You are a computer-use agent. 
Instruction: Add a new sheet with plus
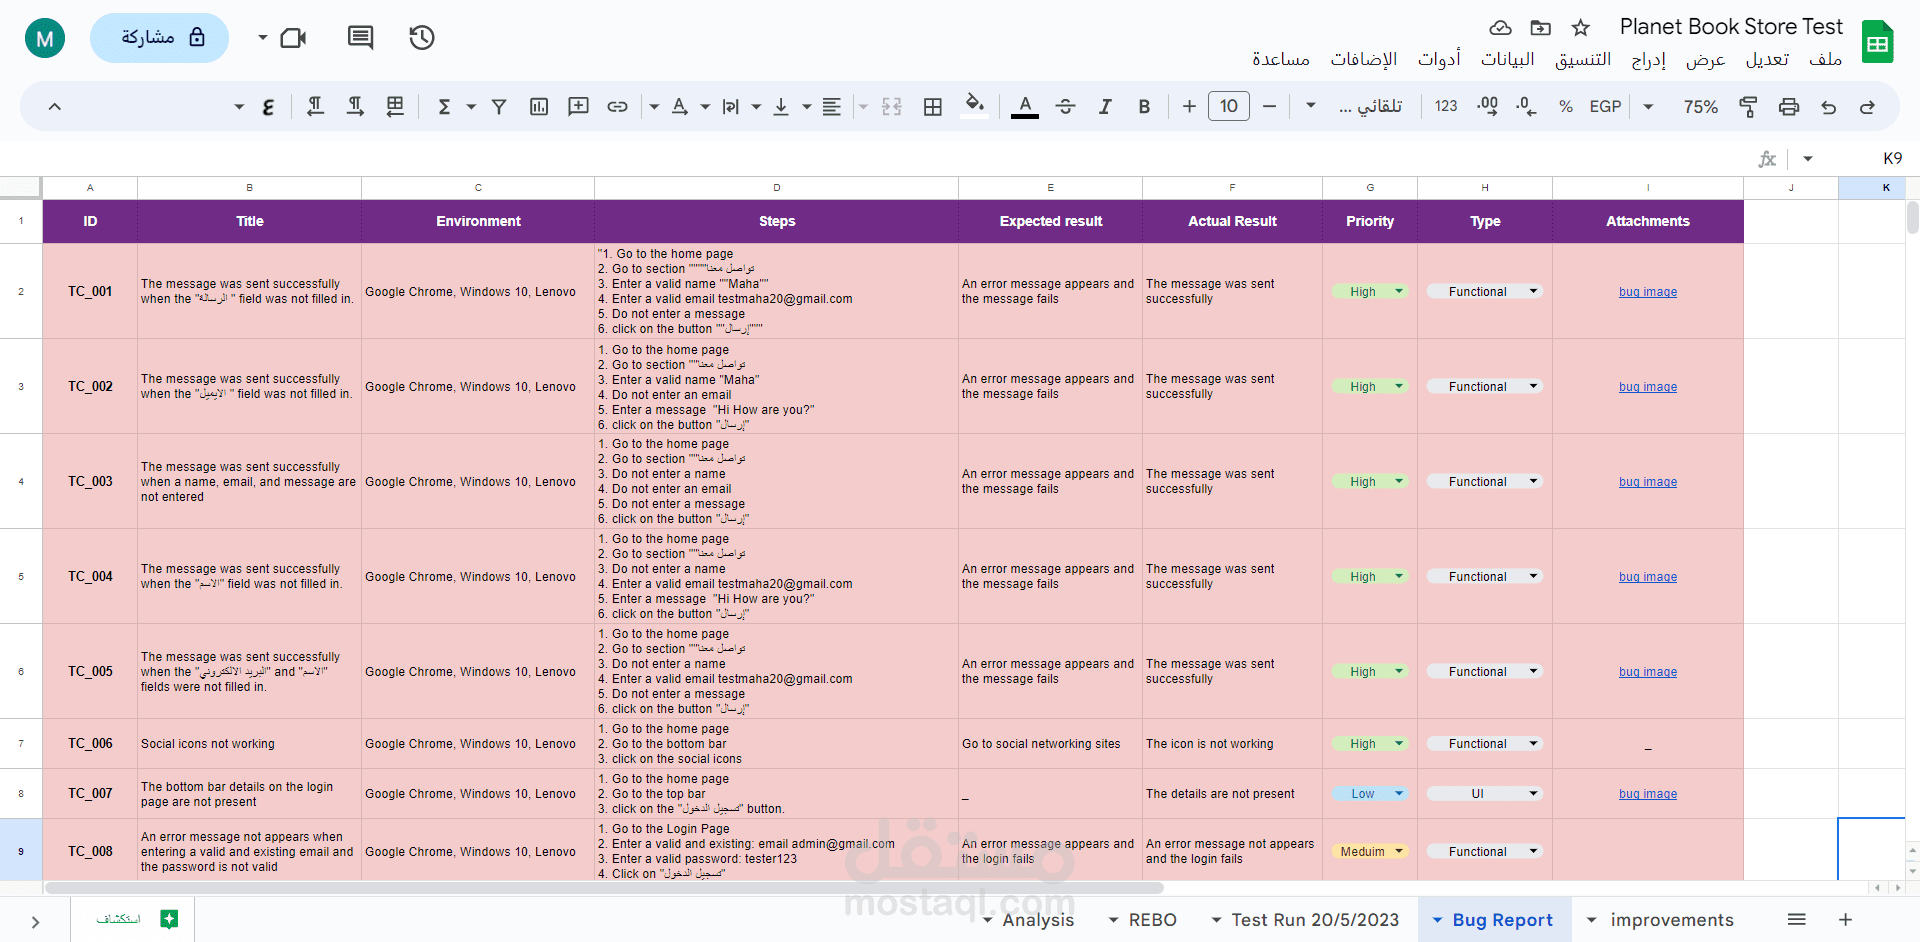pyautogui.click(x=1846, y=920)
